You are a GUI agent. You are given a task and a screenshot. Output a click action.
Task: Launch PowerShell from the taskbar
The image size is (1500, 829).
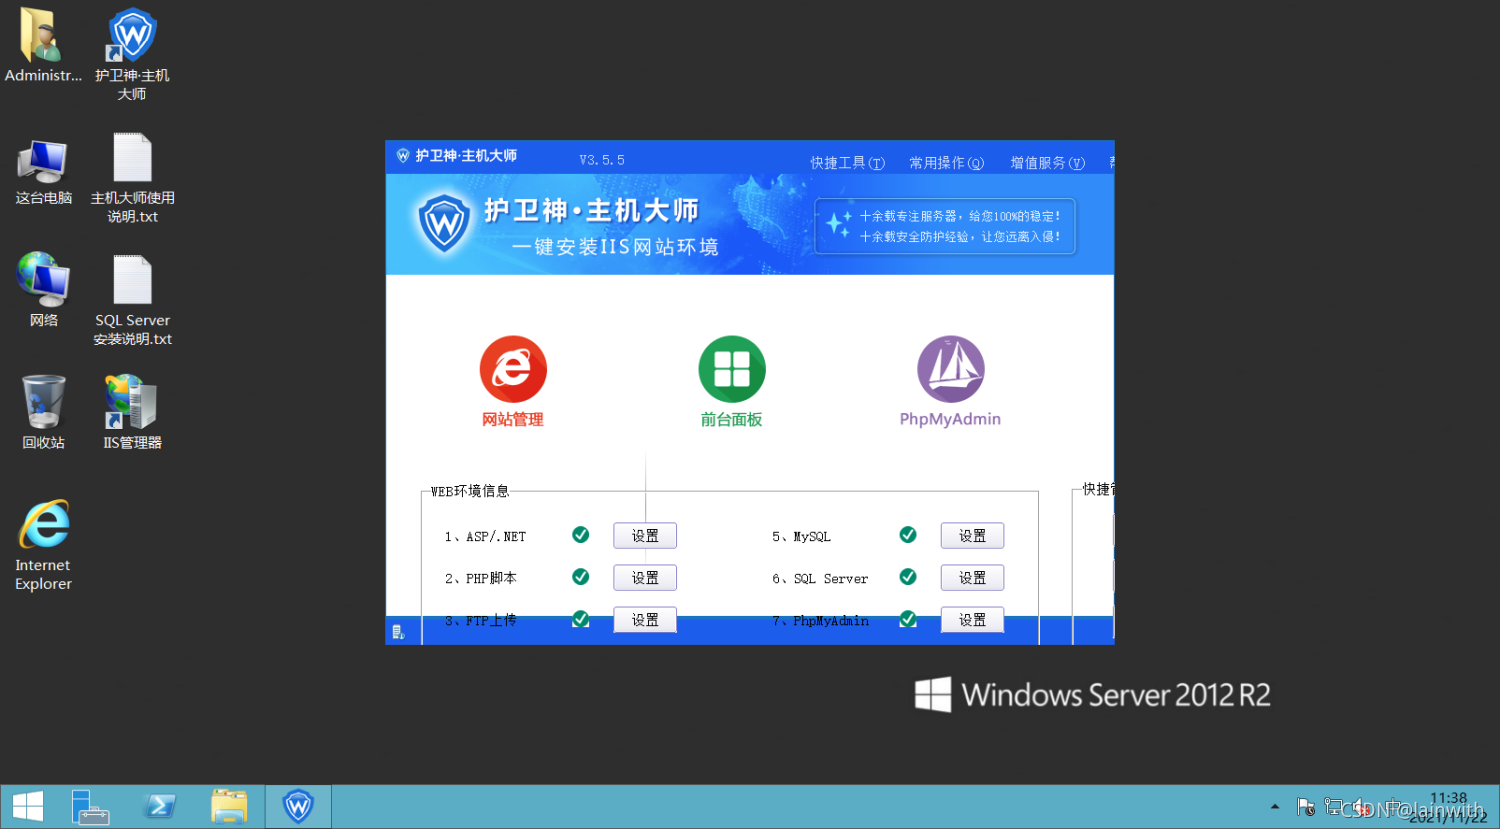click(159, 807)
